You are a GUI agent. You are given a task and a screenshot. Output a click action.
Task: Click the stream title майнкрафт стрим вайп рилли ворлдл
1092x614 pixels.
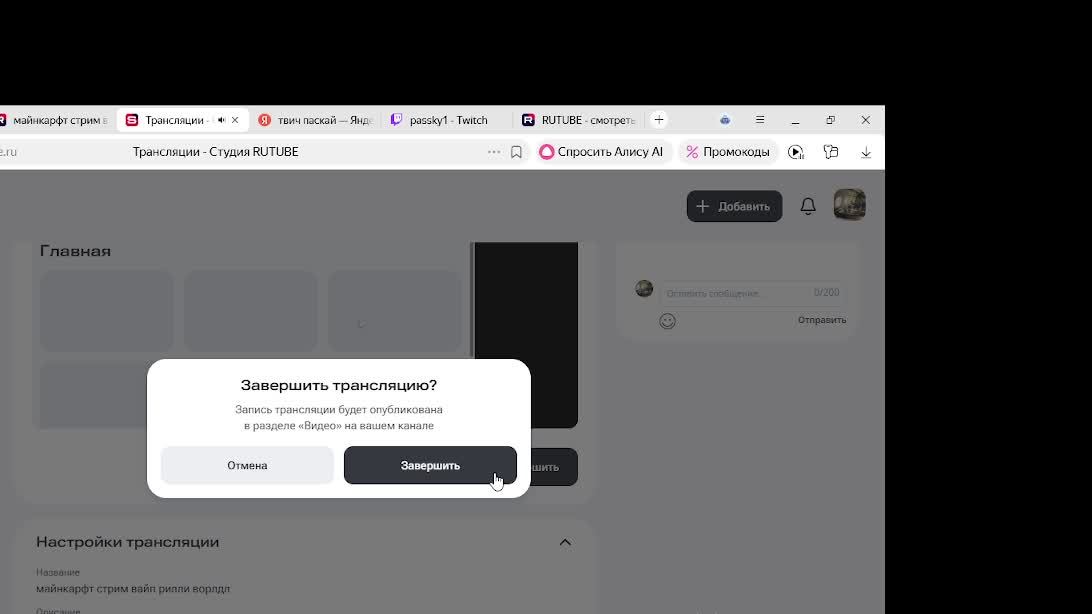(133, 588)
